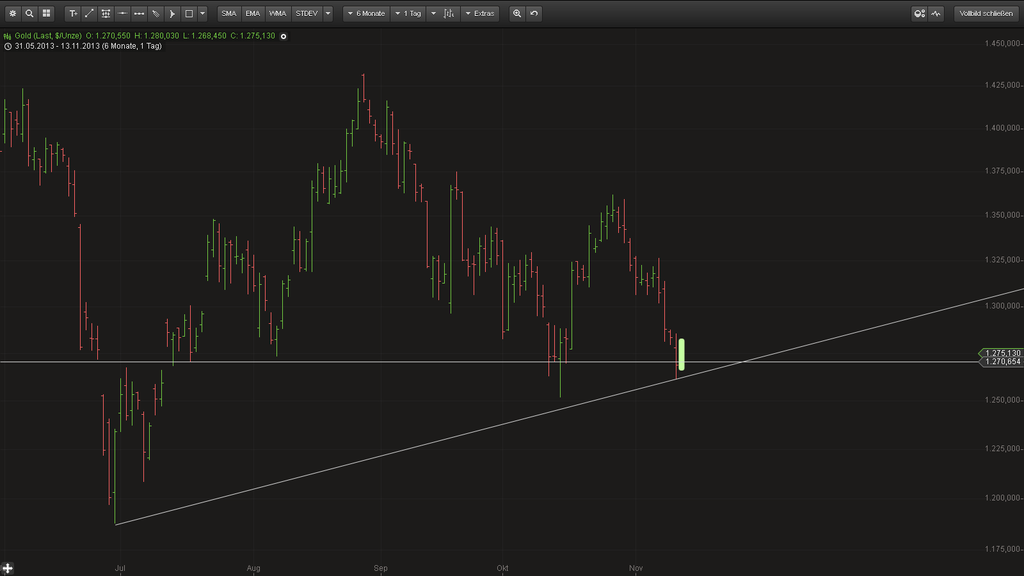1024x576 pixels.
Task: Add SMA indicator
Action: (x=229, y=13)
